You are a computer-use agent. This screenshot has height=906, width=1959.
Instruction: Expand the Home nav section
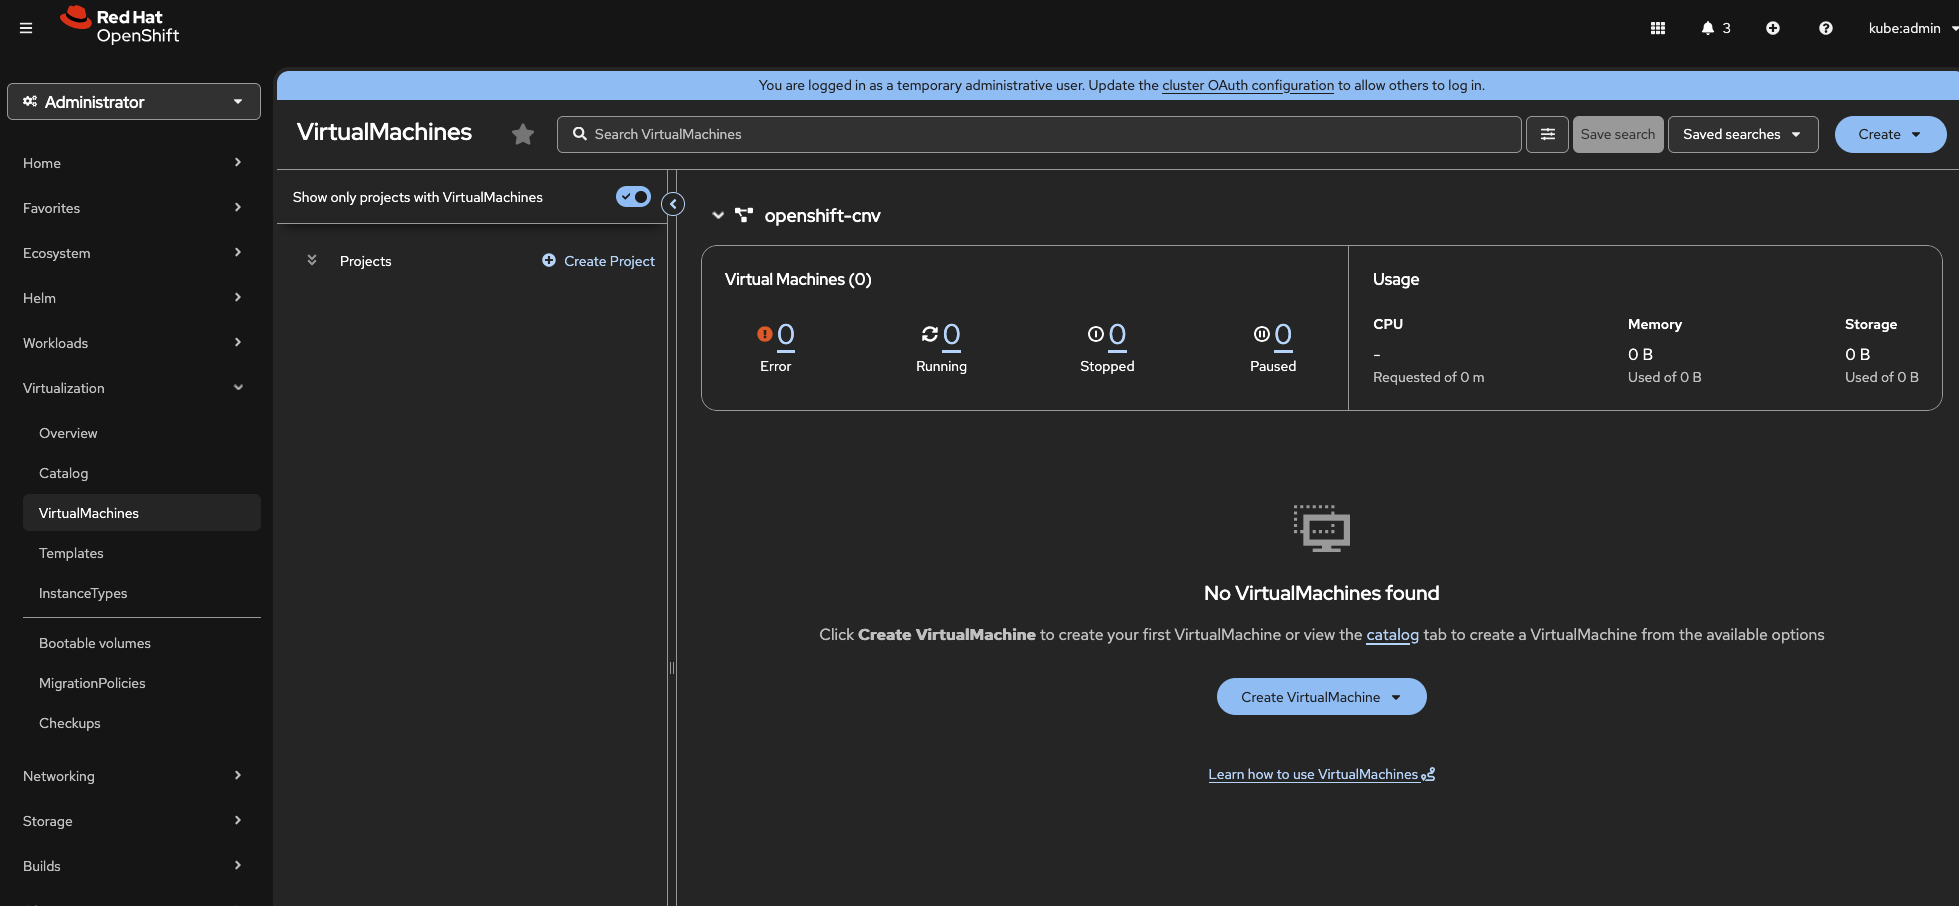click(134, 163)
